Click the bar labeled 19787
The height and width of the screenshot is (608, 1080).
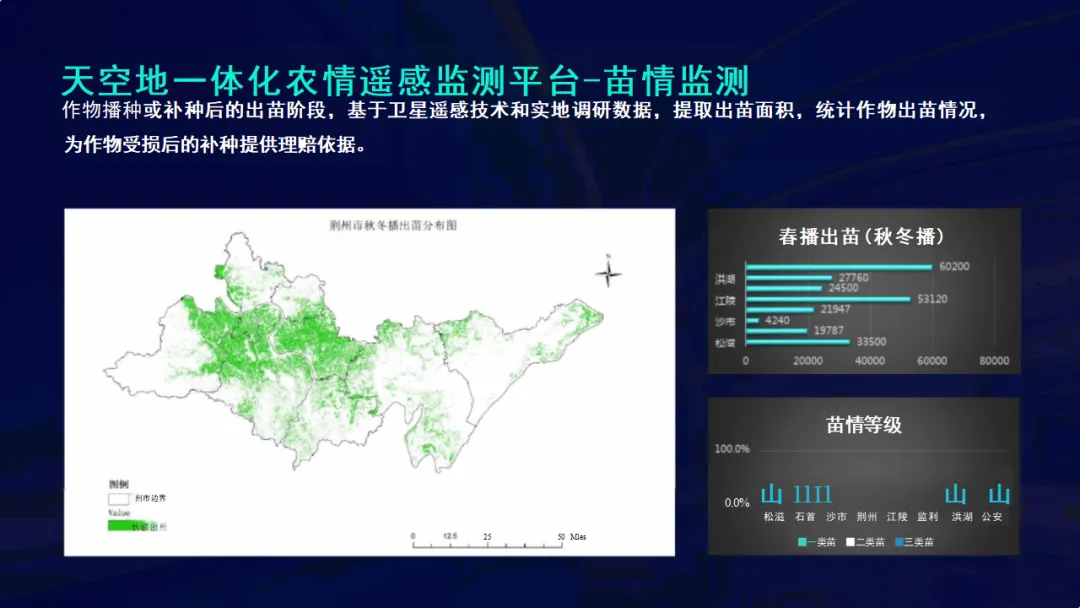pos(776,331)
